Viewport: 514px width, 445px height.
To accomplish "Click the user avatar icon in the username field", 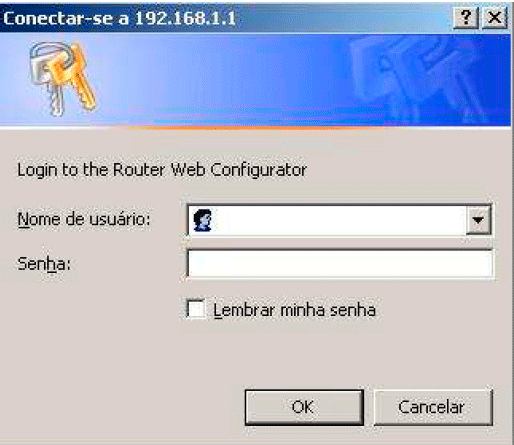I will (x=203, y=220).
